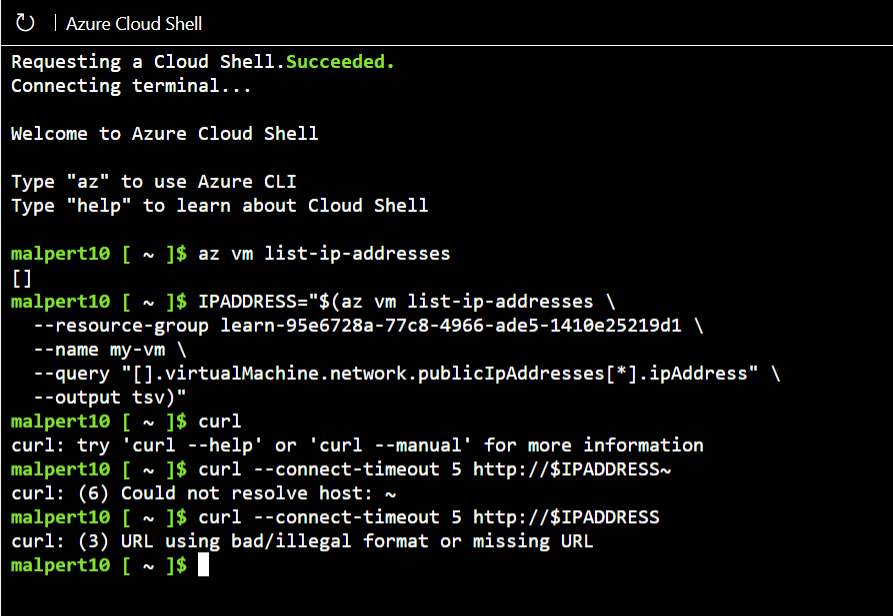893x616 pixels.
Task: Select the Could not resolve host error
Action: (200, 493)
